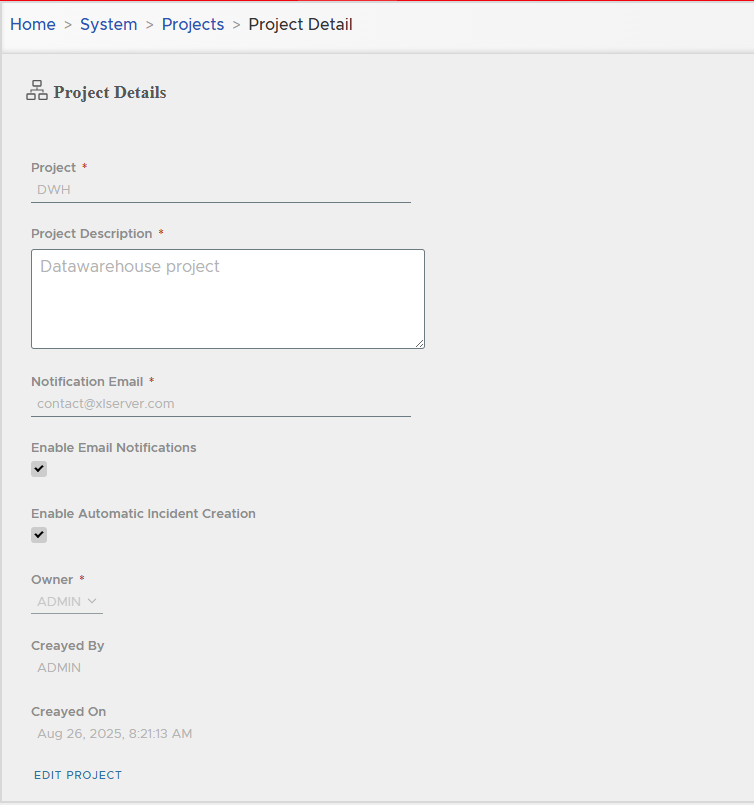
Task: Click the Enable Automatic Incident Creation label
Action: (x=143, y=514)
